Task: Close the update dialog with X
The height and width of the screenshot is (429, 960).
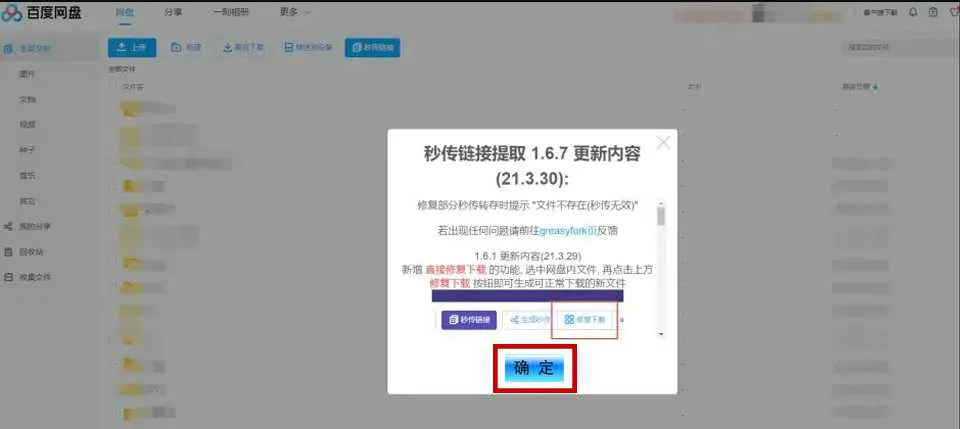Action: 663,143
